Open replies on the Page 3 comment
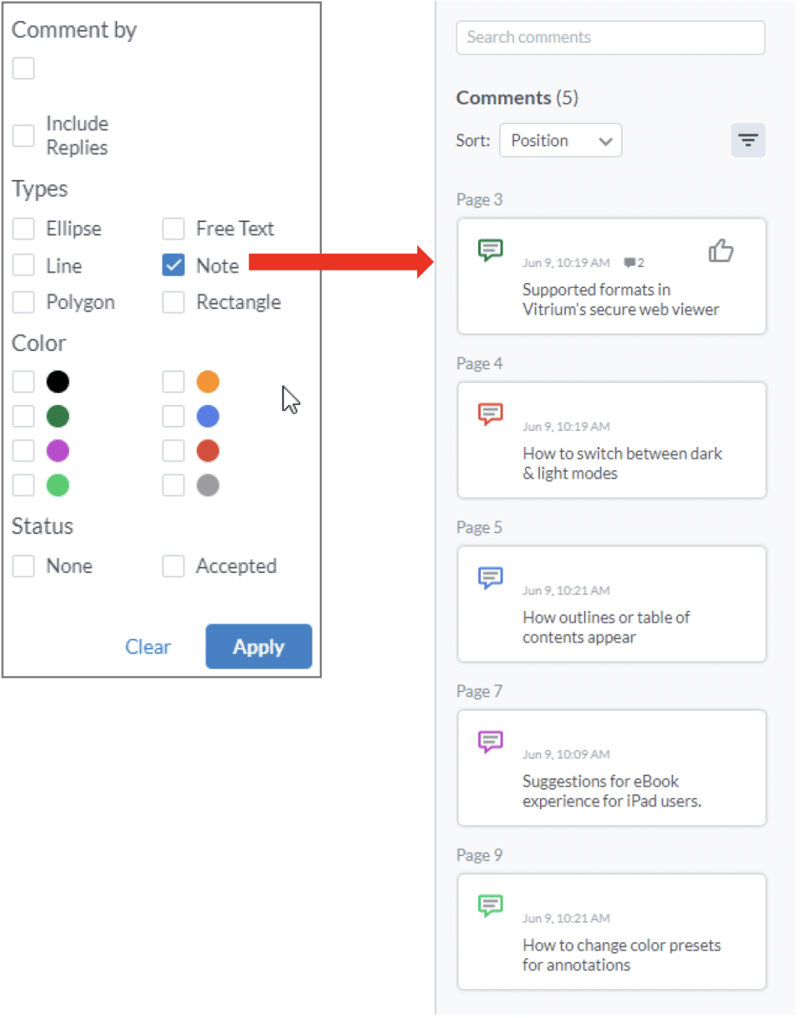Screen dimensions: 800x1018 (634, 262)
